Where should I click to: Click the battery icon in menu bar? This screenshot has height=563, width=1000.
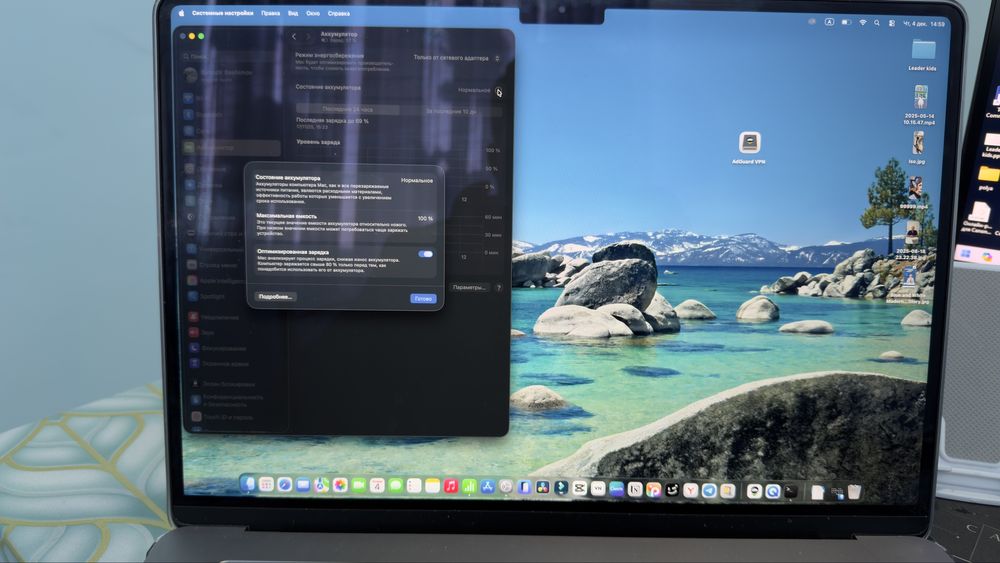tap(846, 22)
